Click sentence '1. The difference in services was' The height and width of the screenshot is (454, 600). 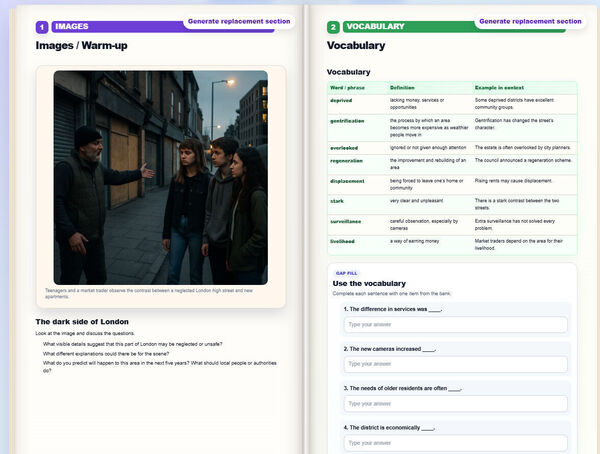(393, 309)
